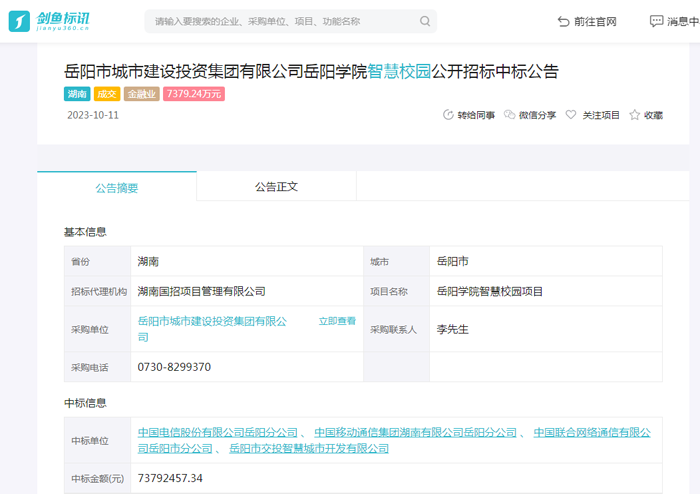Click 采购联系人 label cell
700x494 pixels.
point(396,329)
